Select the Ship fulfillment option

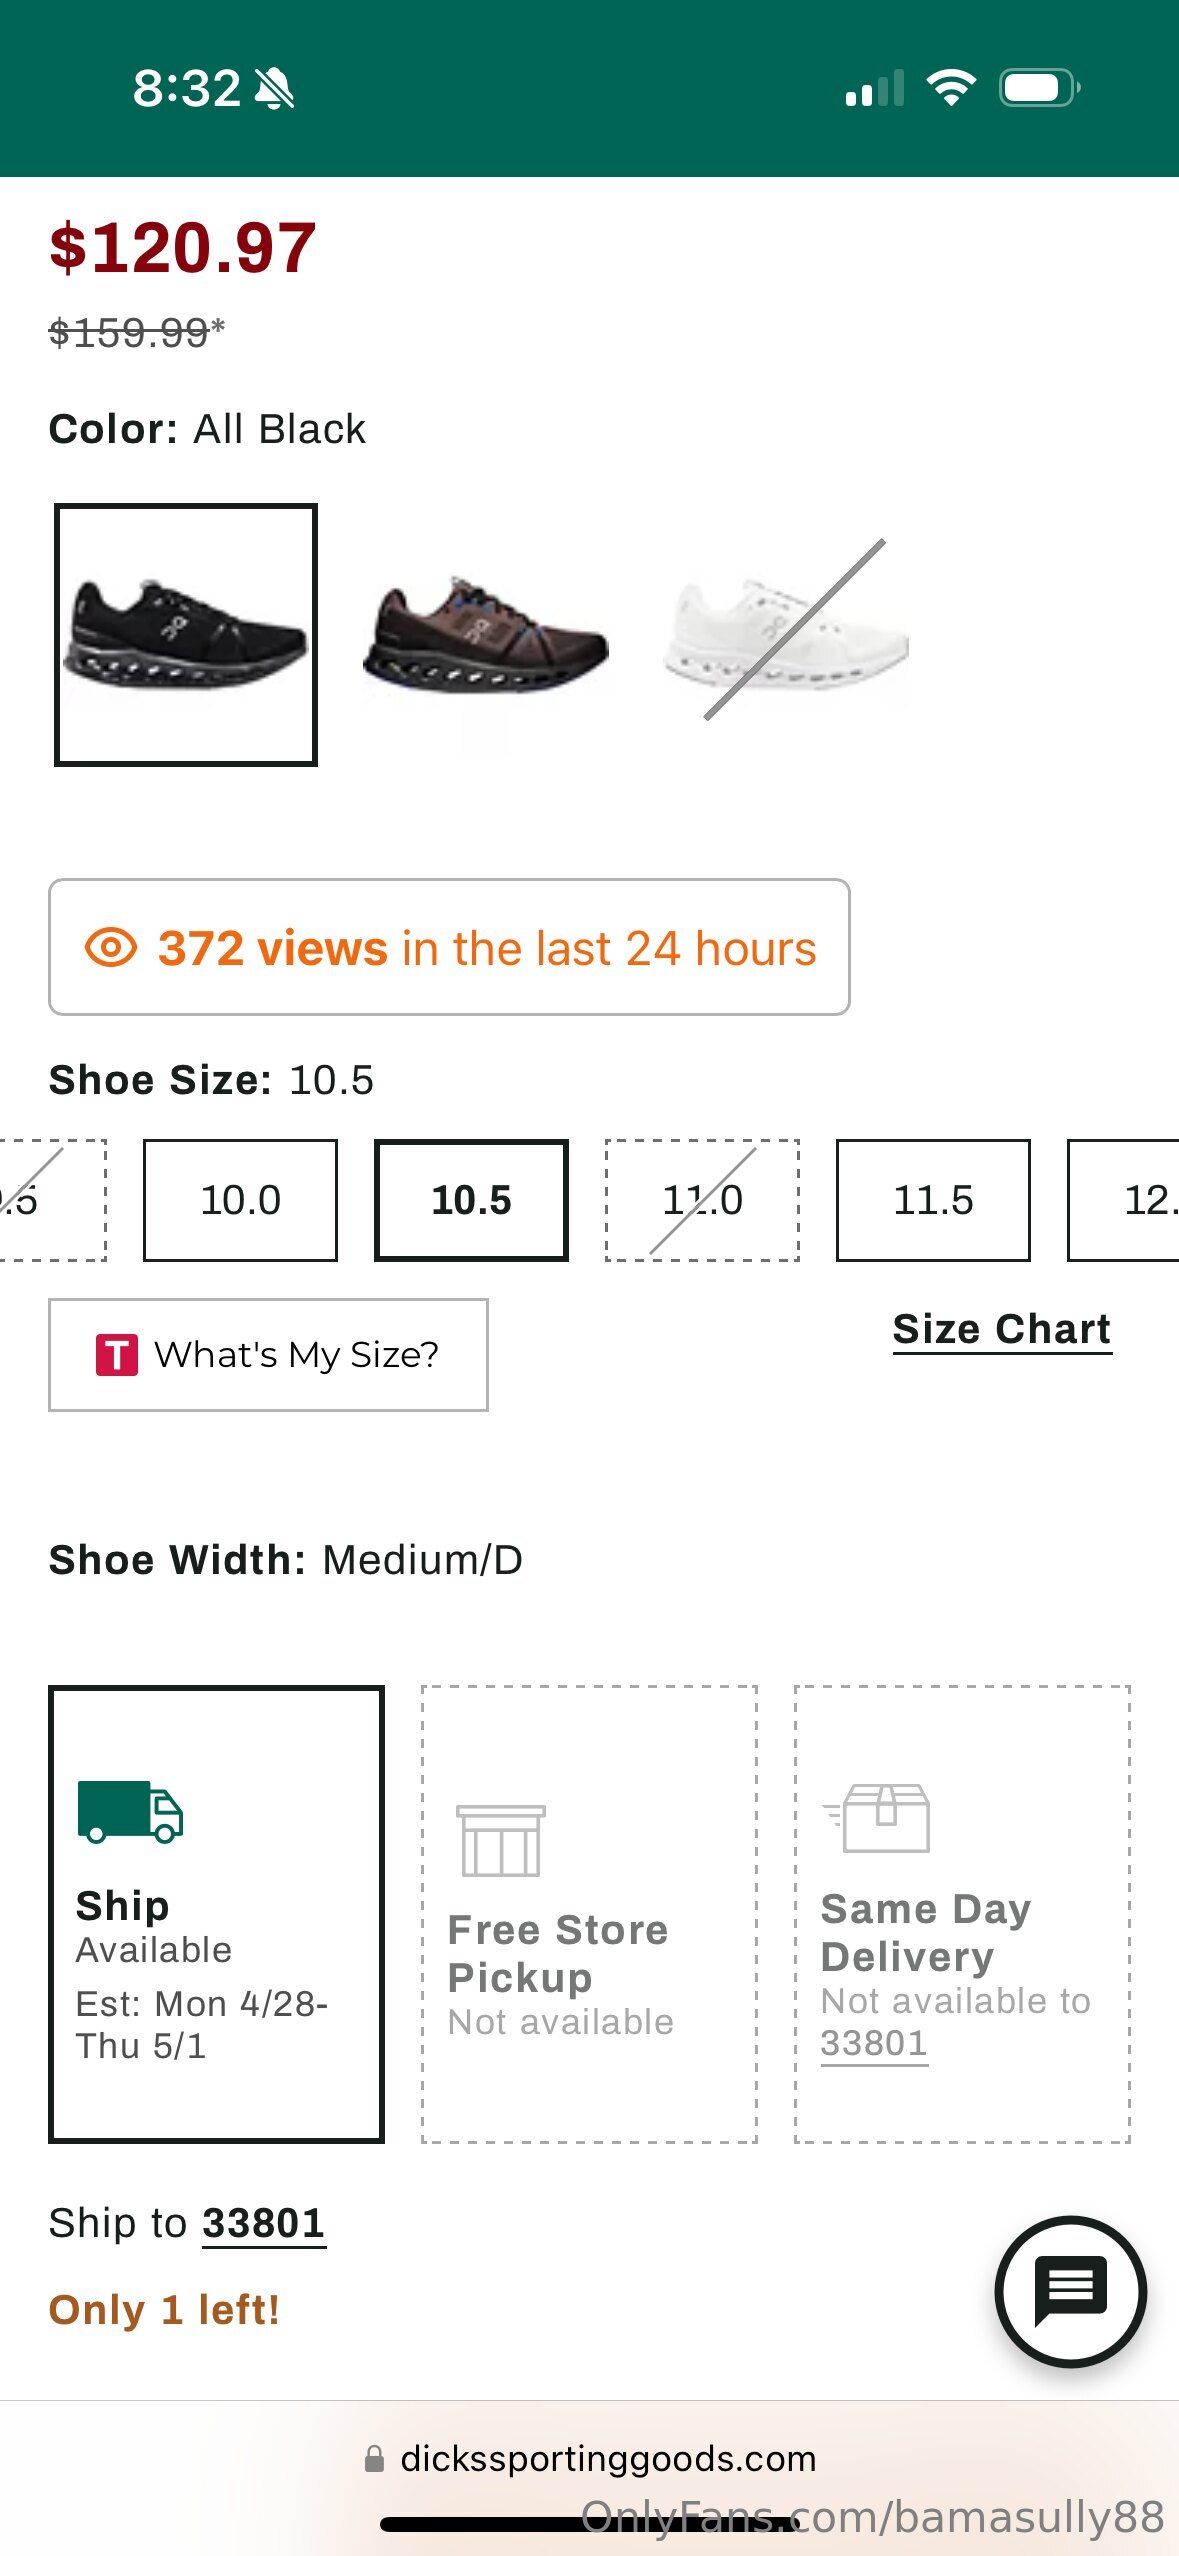216,1914
